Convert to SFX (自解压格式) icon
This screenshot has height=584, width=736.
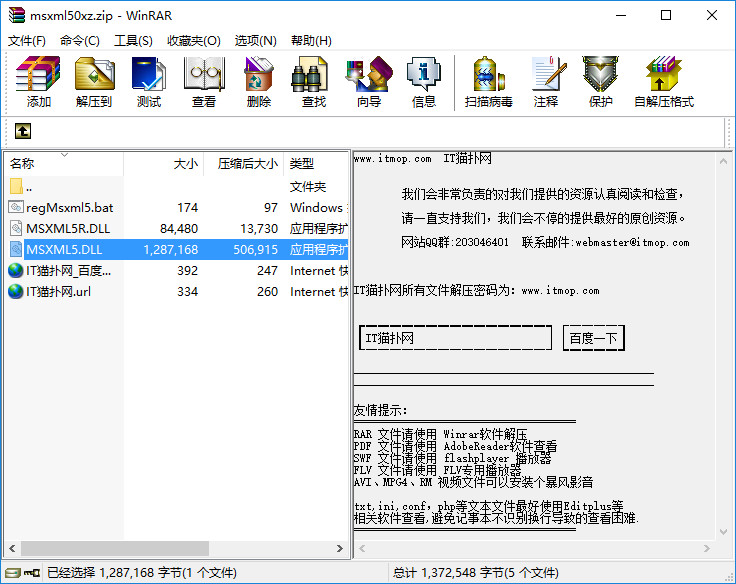click(663, 74)
